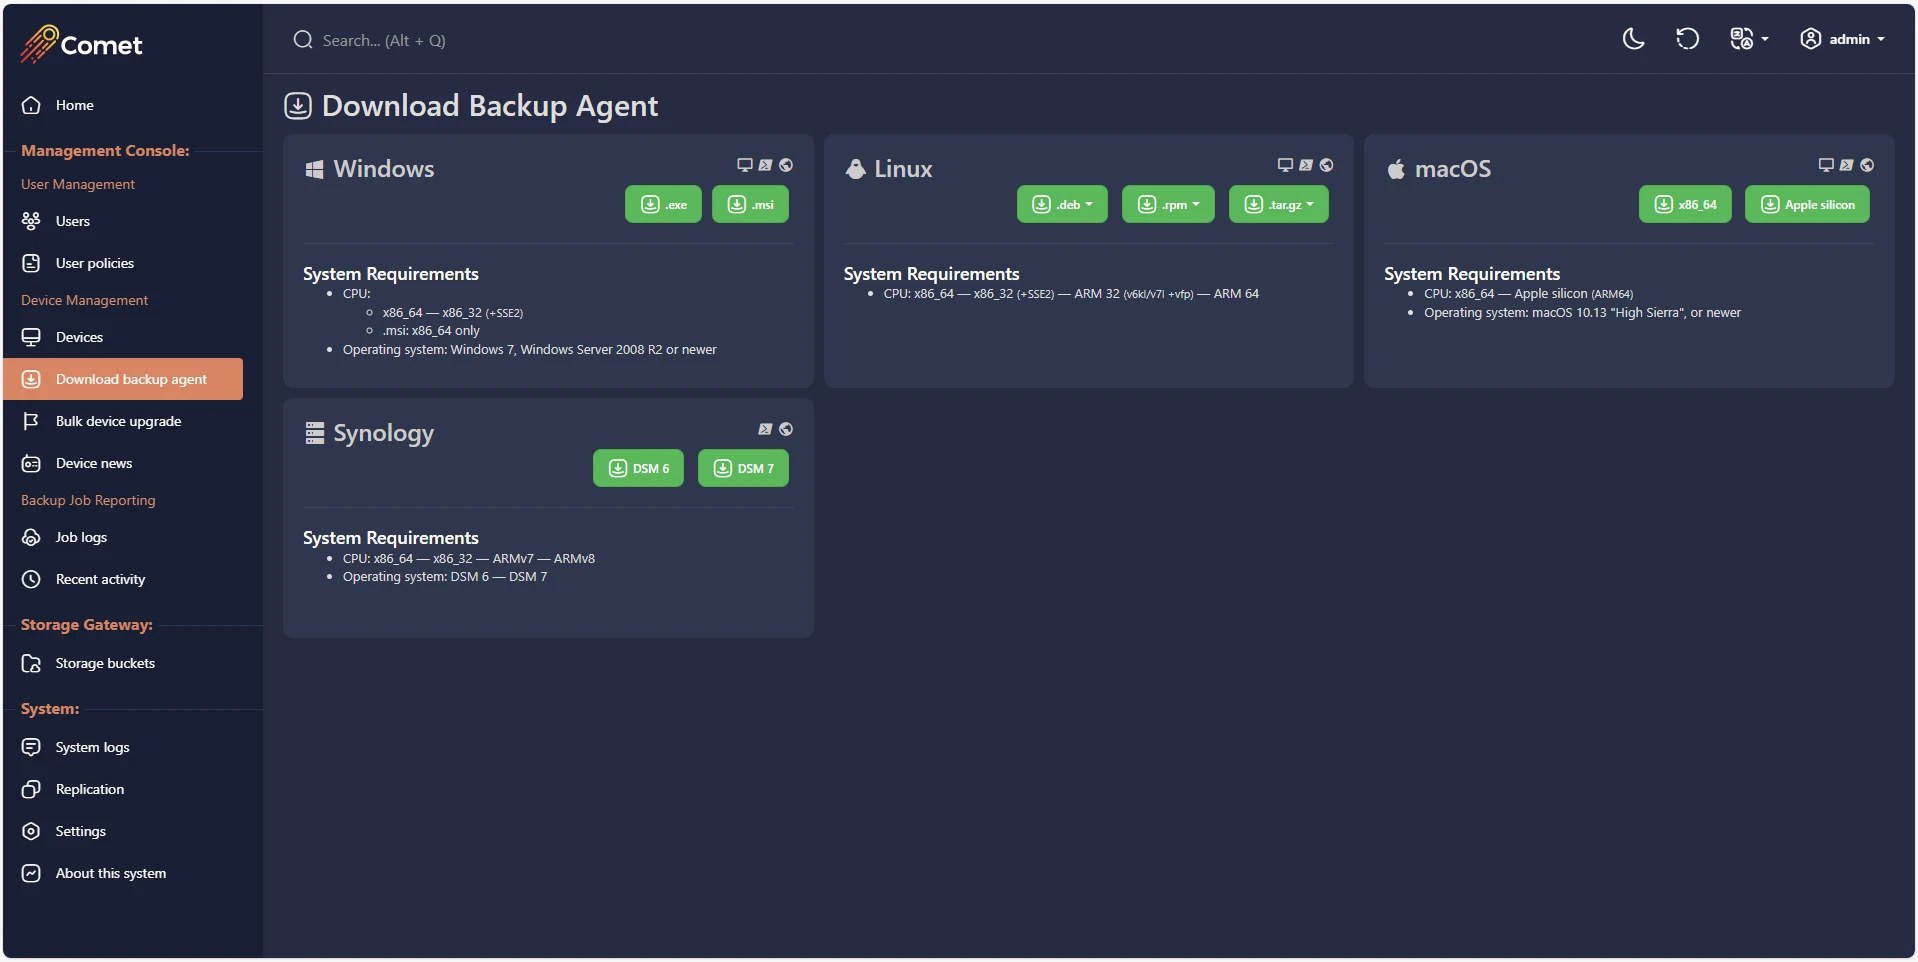Click the About this system icon
Screen dimensions: 1918x962
point(31,873)
